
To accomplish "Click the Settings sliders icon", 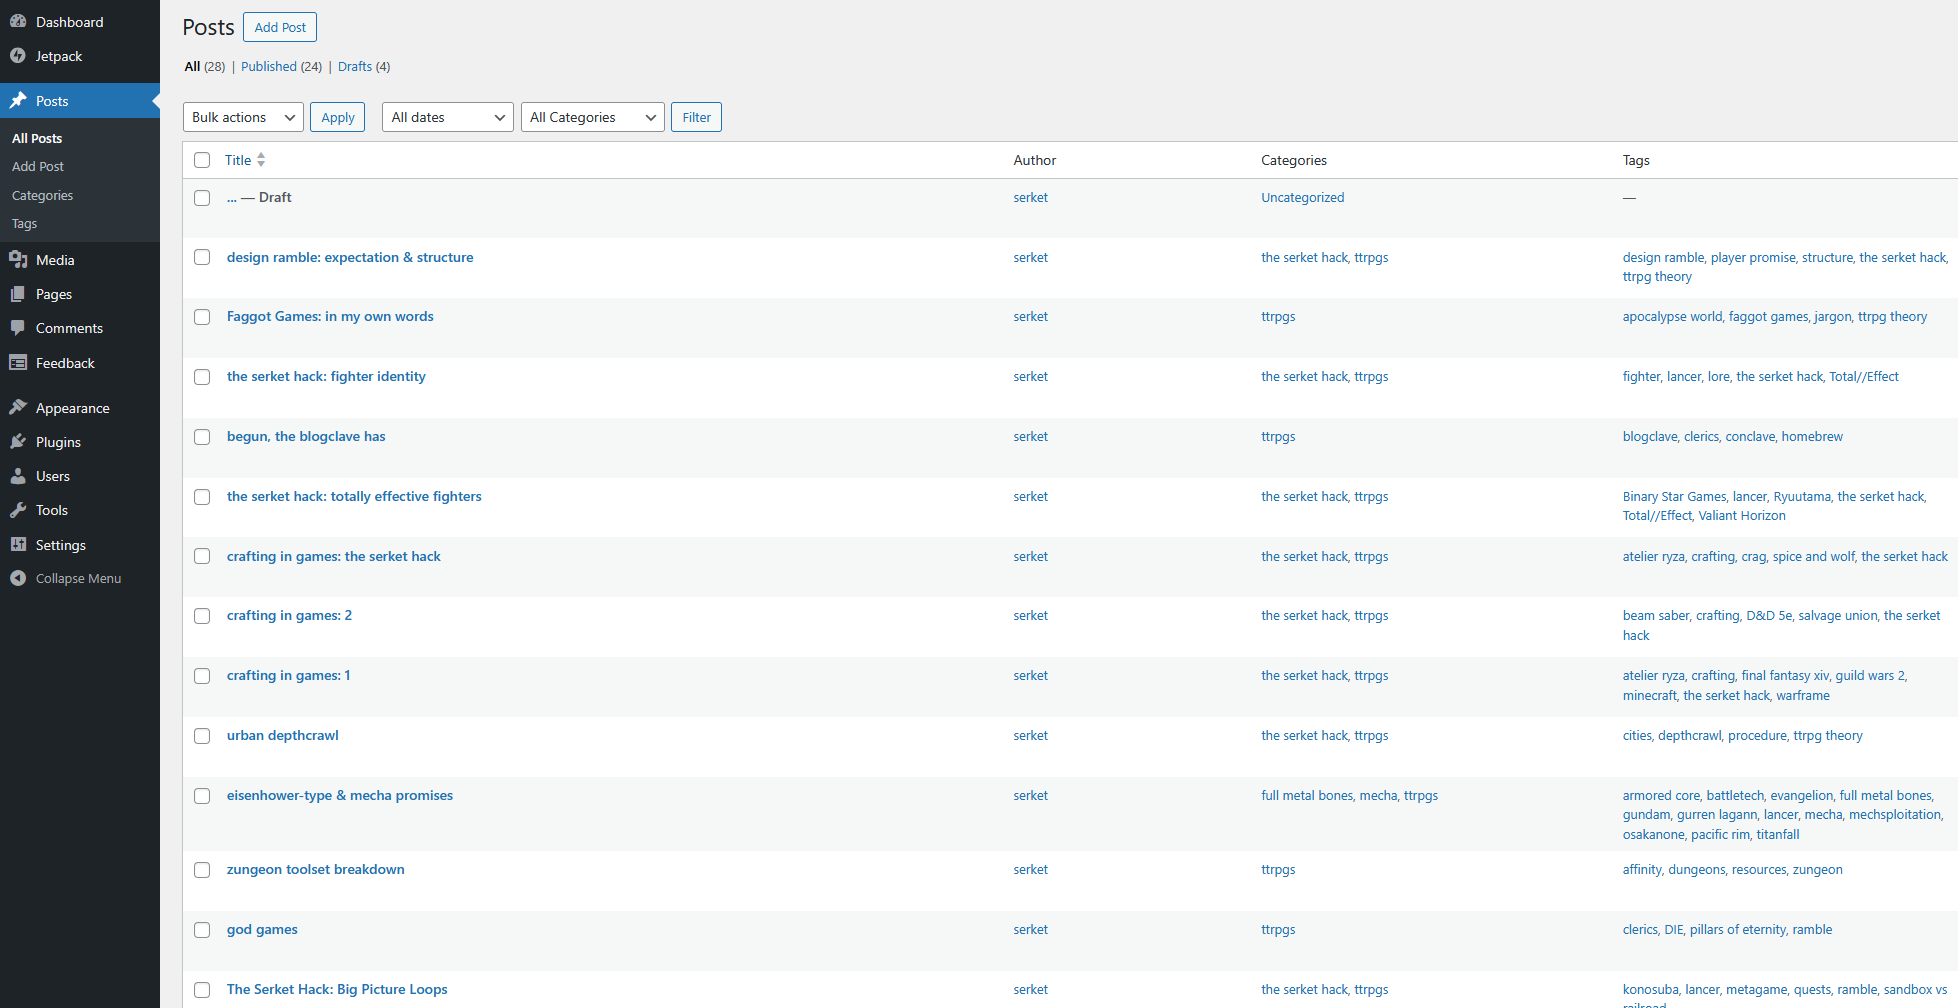I will tap(18, 544).
